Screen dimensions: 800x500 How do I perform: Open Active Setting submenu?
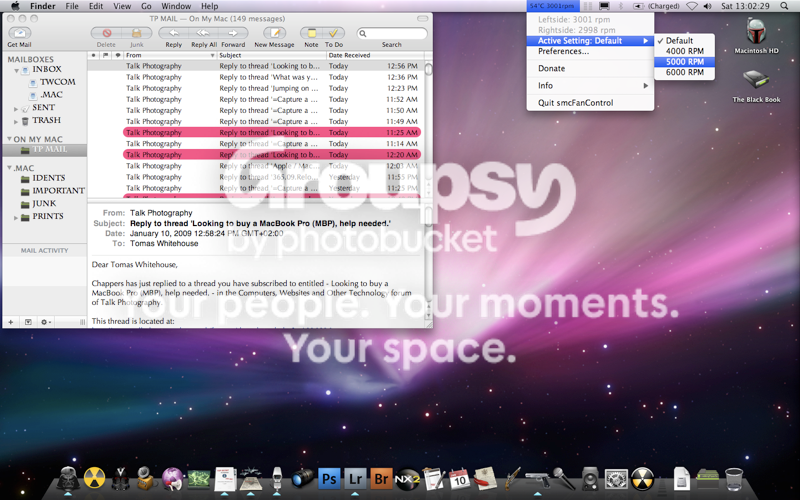[590, 40]
